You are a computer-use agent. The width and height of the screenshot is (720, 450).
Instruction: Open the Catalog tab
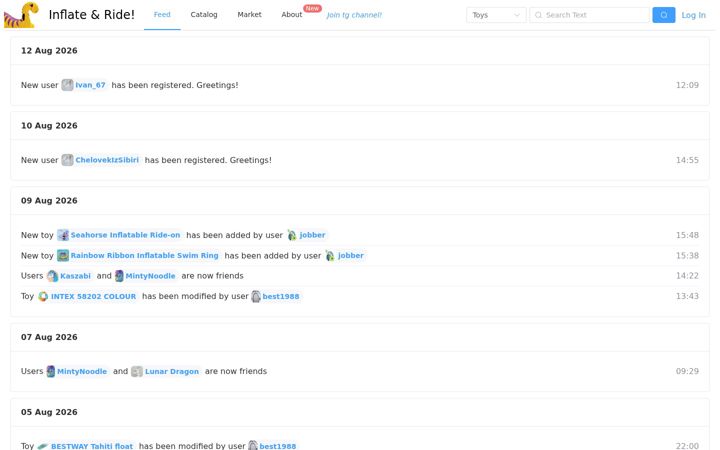click(204, 15)
